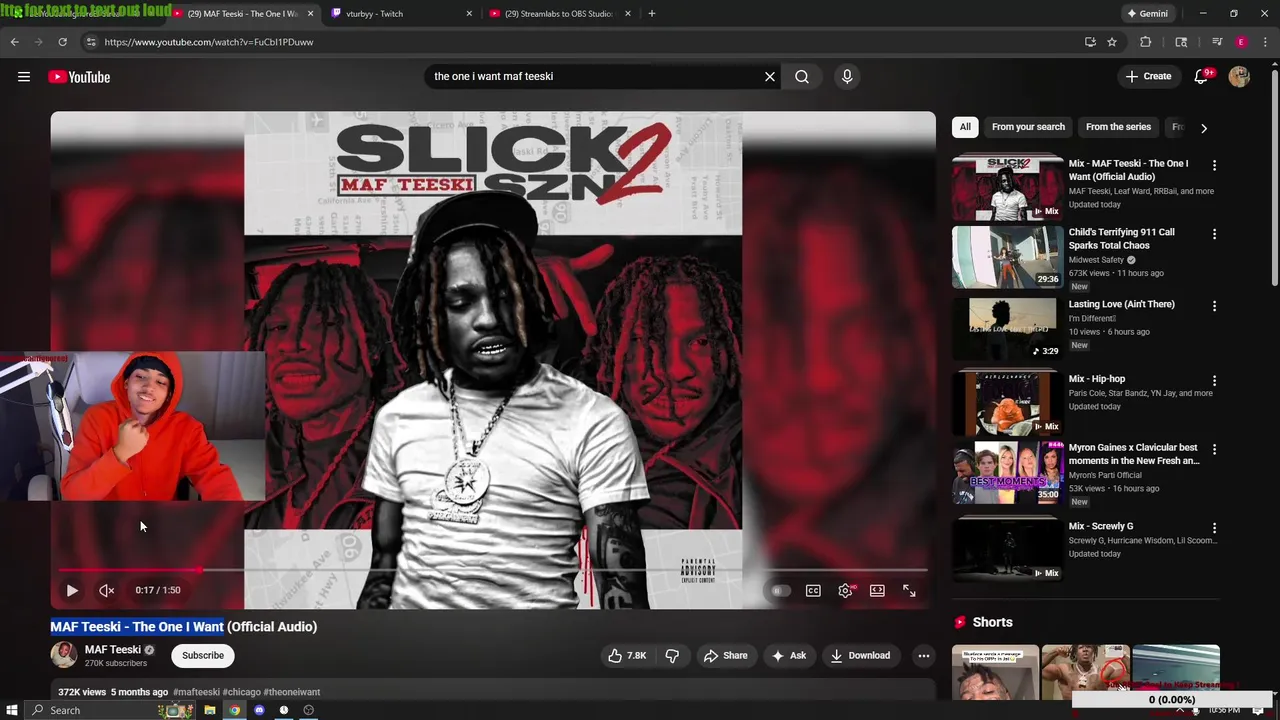1280x720 pixels.
Task: Open options for Mix - Hip-hop
Action: coord(1214,381)
